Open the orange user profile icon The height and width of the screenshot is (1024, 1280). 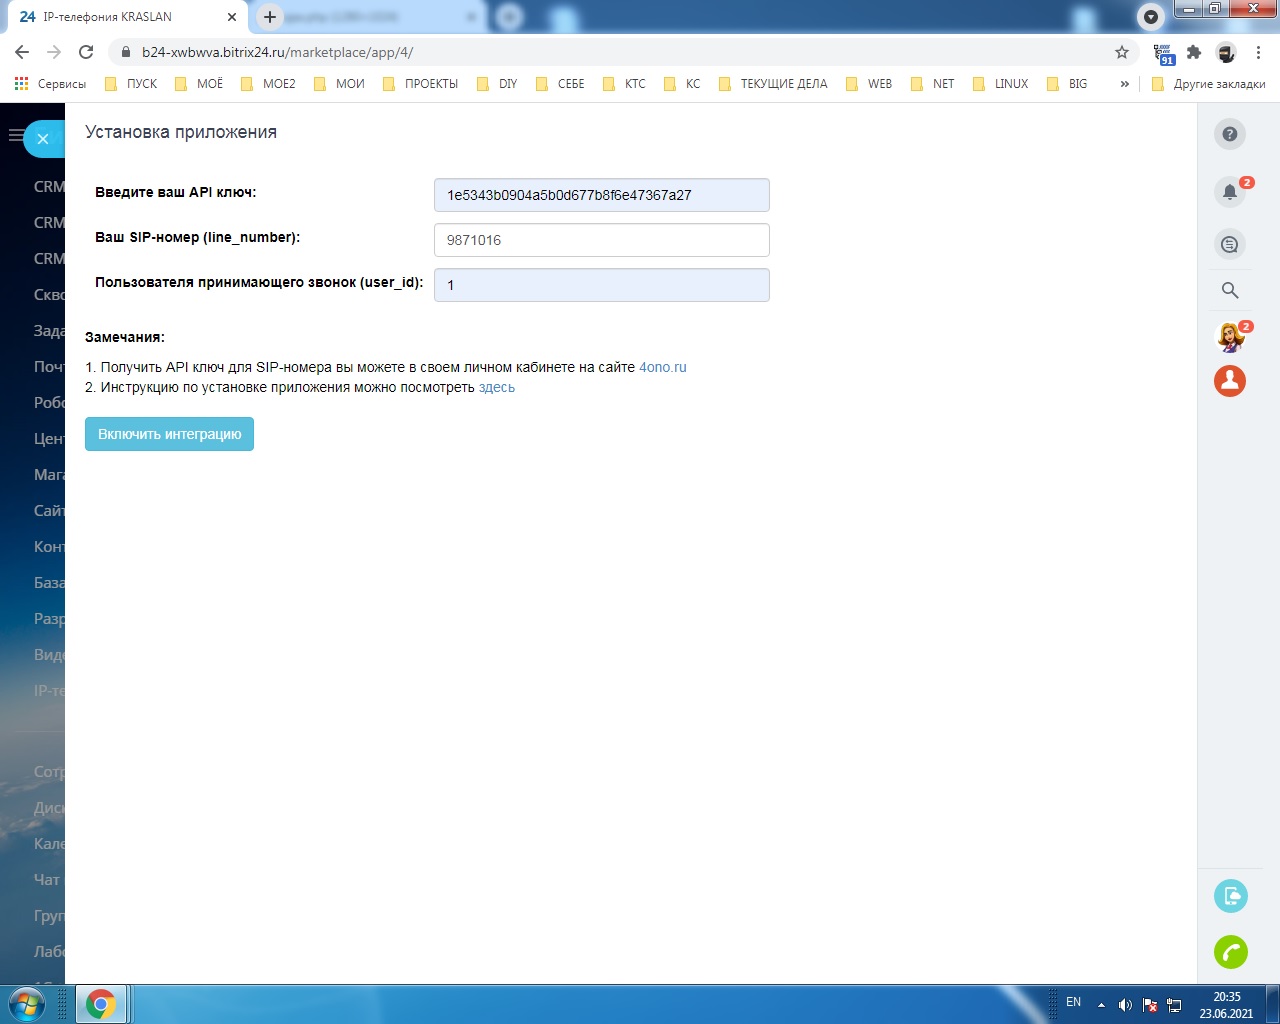(1230, 381)
